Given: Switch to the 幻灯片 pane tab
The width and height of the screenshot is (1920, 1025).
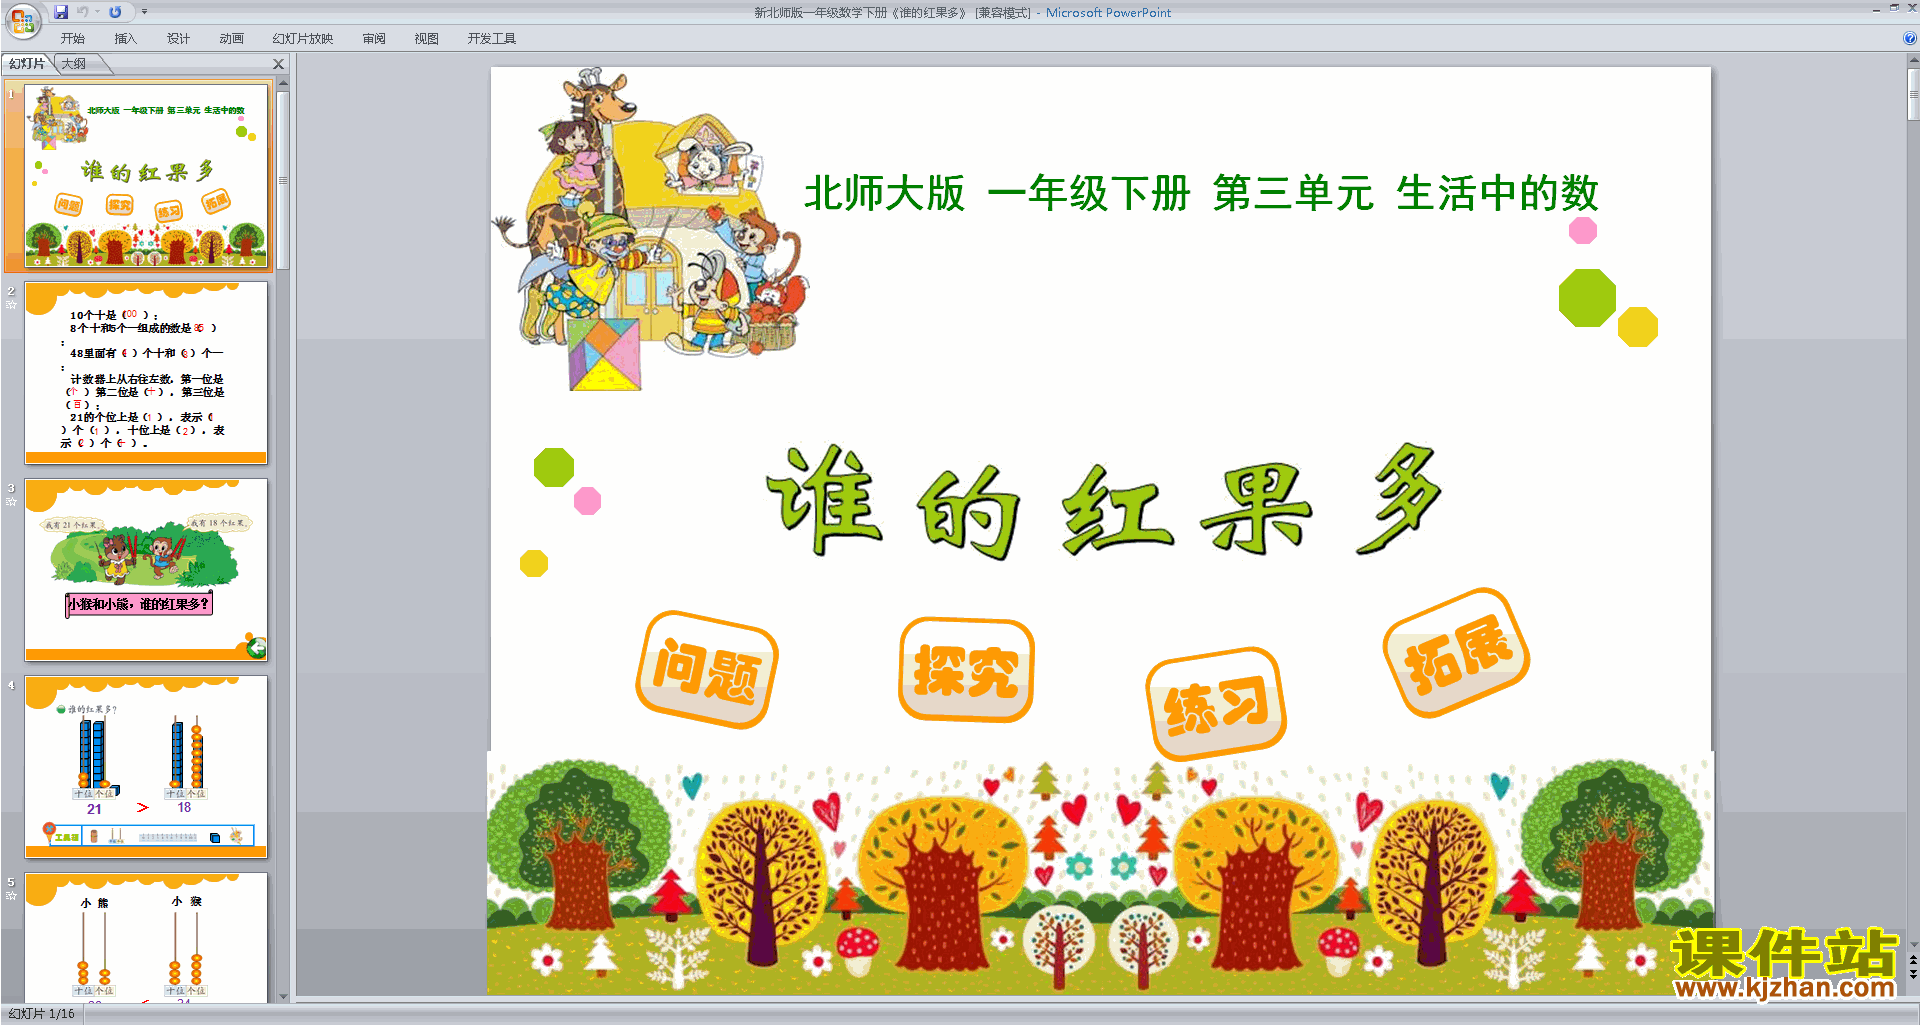Looking at the screenshot, I should [27, 64].
